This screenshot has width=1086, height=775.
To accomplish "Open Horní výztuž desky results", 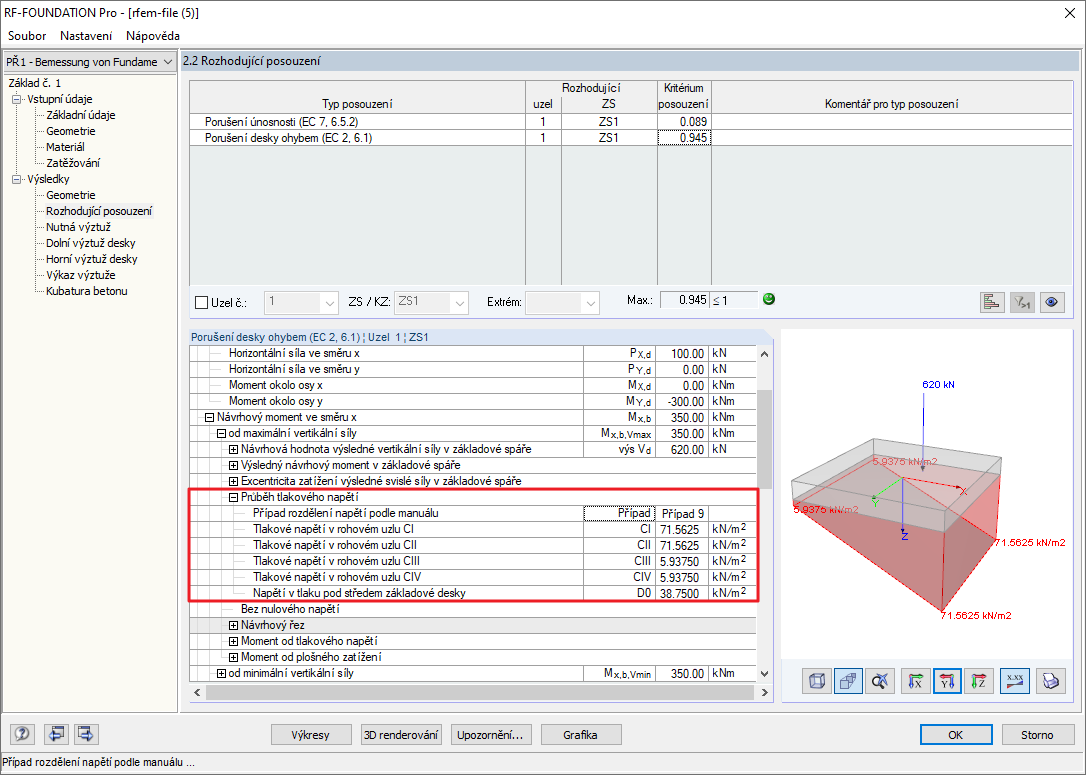I will coord(91,259).
